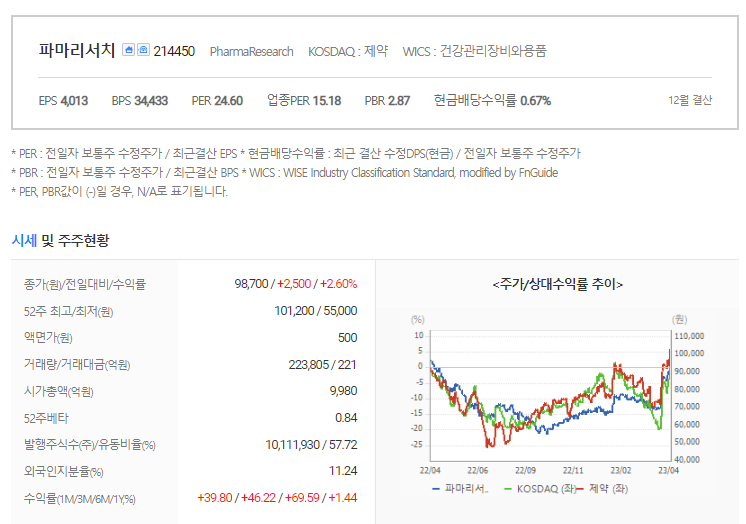Click the PharmaResearch English name
746x524 pixels.
point(252,51)
